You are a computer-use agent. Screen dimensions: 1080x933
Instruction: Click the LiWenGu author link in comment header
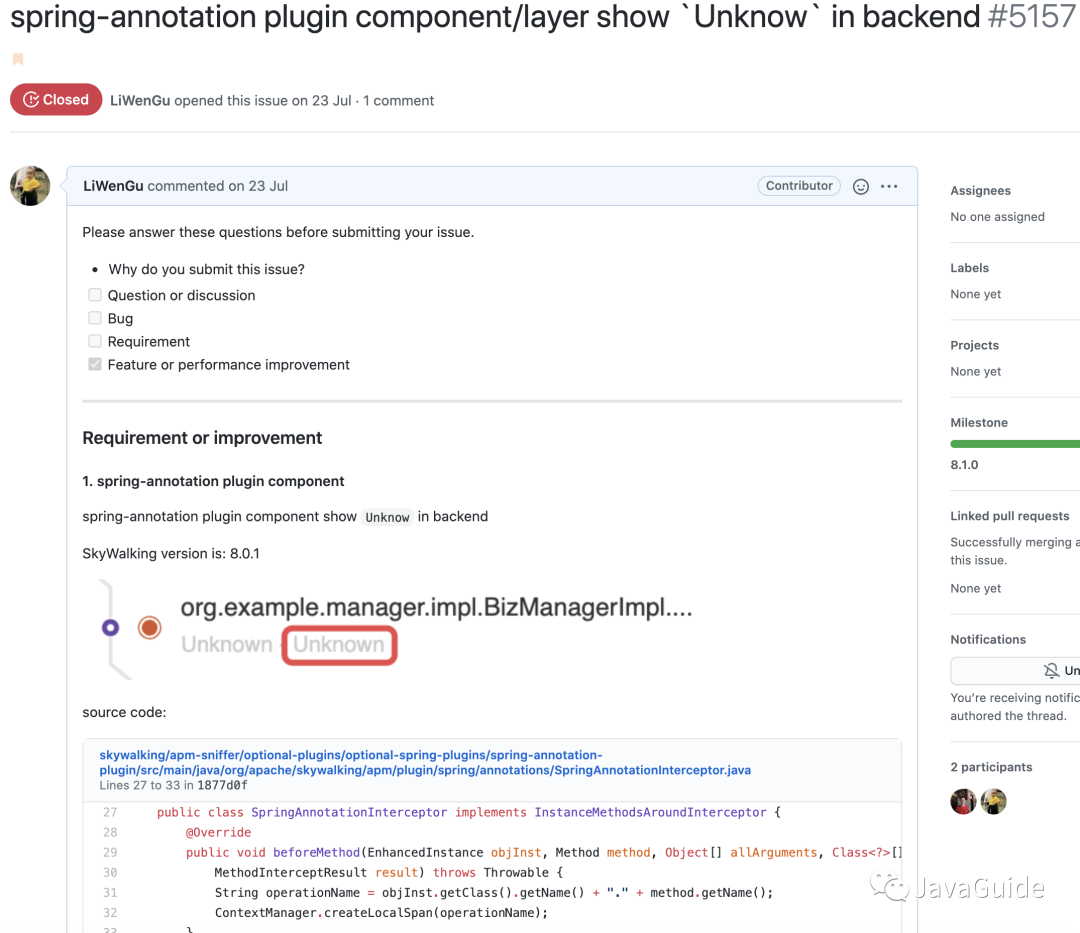pos(113,186)
